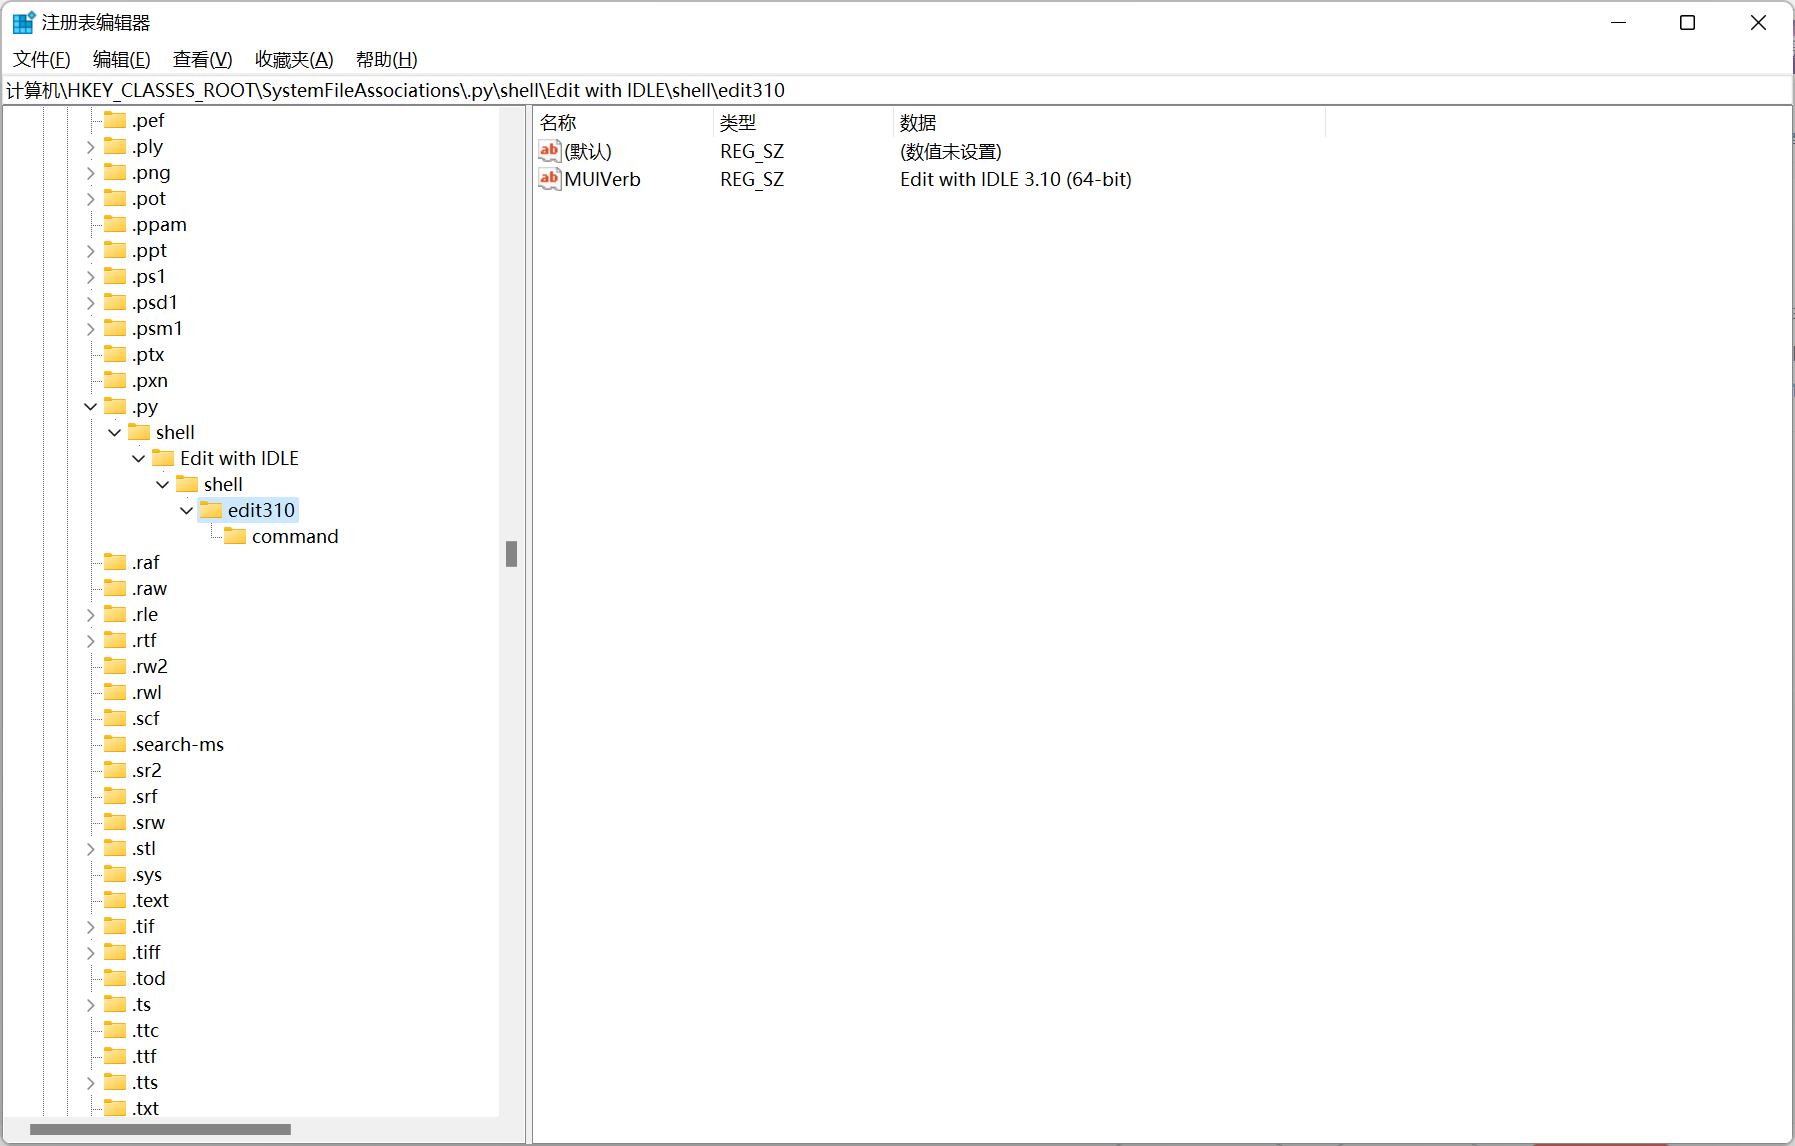The width and height of the screenshot is (1795, 1146).
Task: Collapse the Edit with IDLE node
Action: click(138, 458)
